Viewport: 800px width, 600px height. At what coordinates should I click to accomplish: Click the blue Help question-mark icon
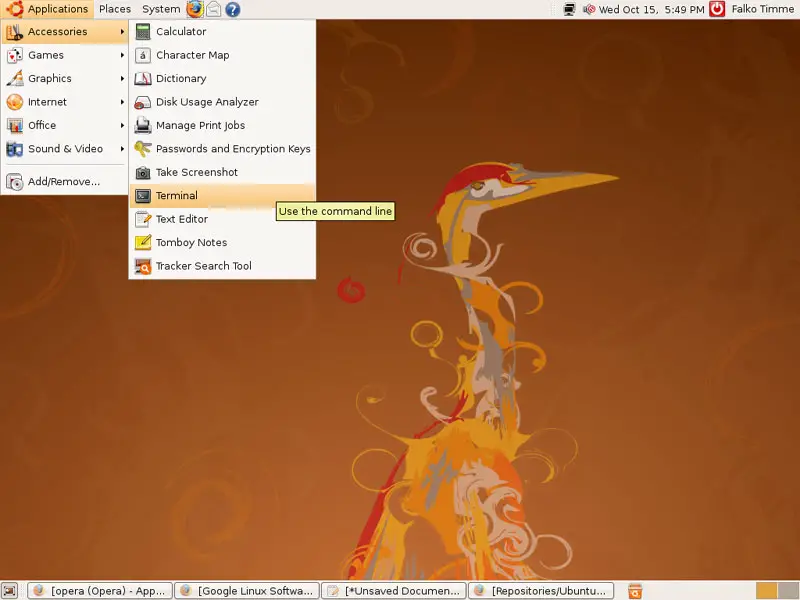coord(233,9)
